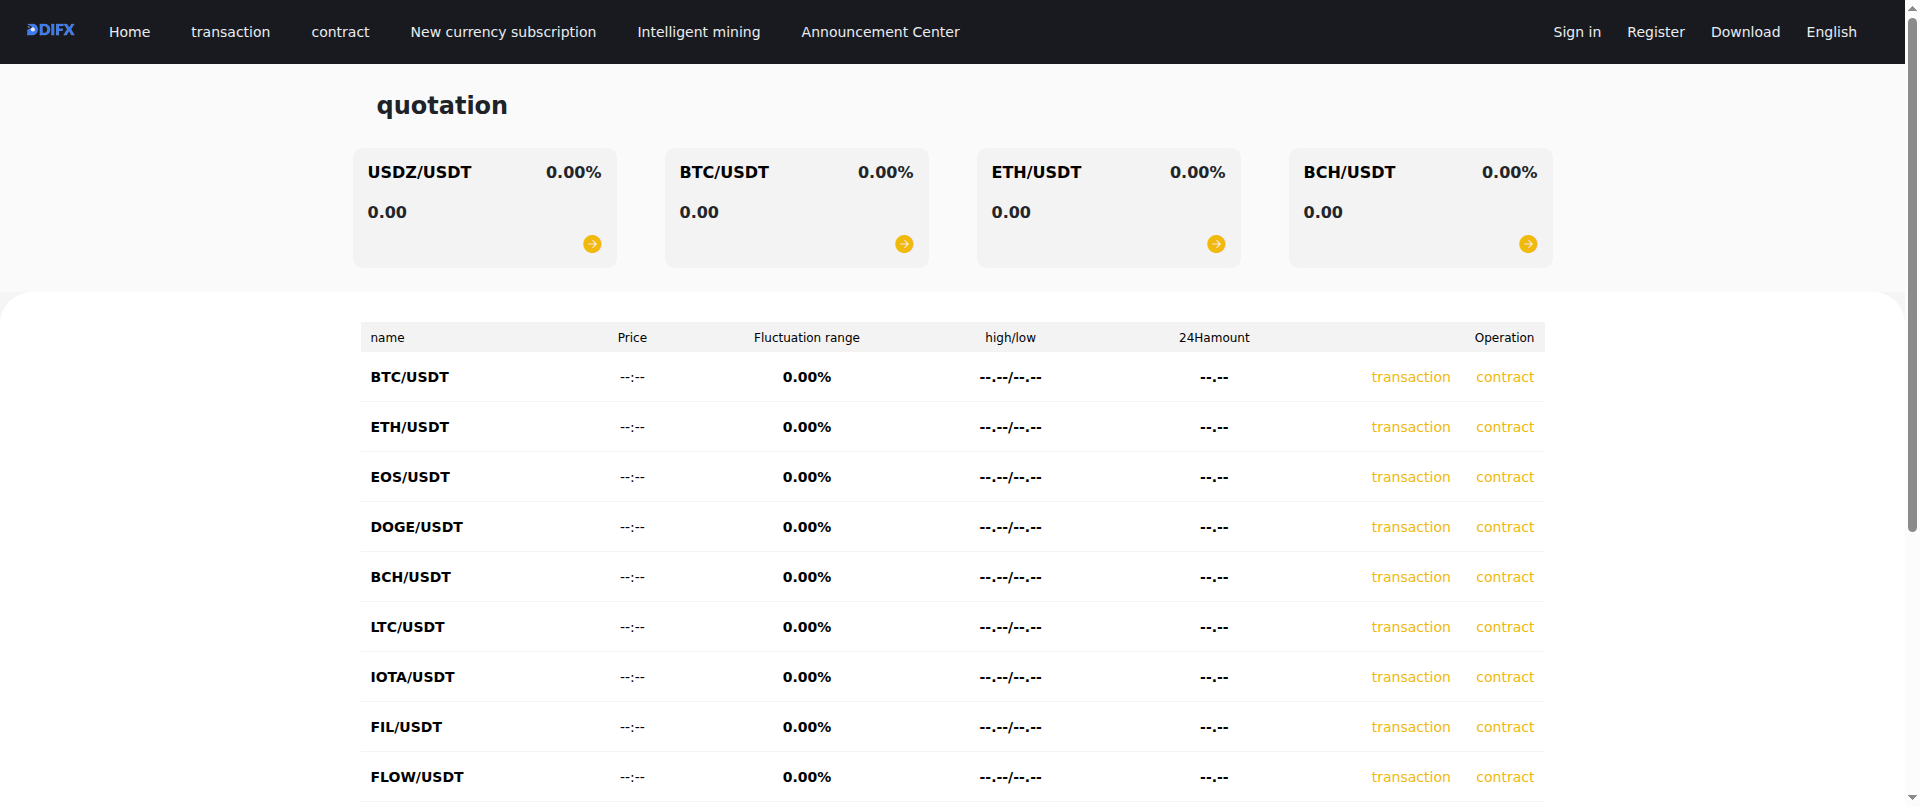Open New currency subscription page
This screenshot has width=1920, height=807.
tap(503, 32)
